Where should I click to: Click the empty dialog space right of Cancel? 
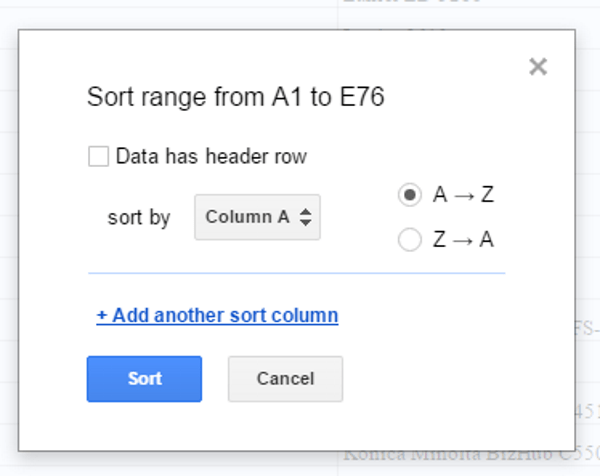[450, 379]
